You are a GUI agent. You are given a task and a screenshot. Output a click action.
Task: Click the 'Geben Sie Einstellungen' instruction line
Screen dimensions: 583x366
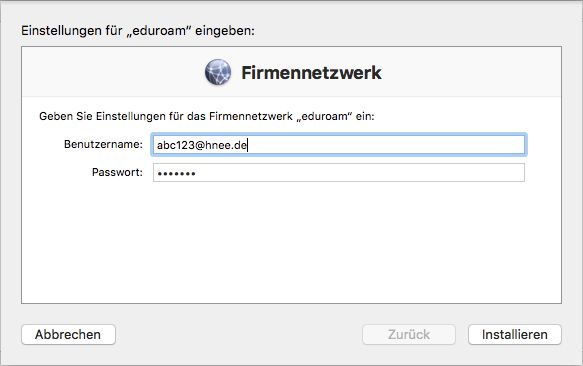click(x=207, y=116)
